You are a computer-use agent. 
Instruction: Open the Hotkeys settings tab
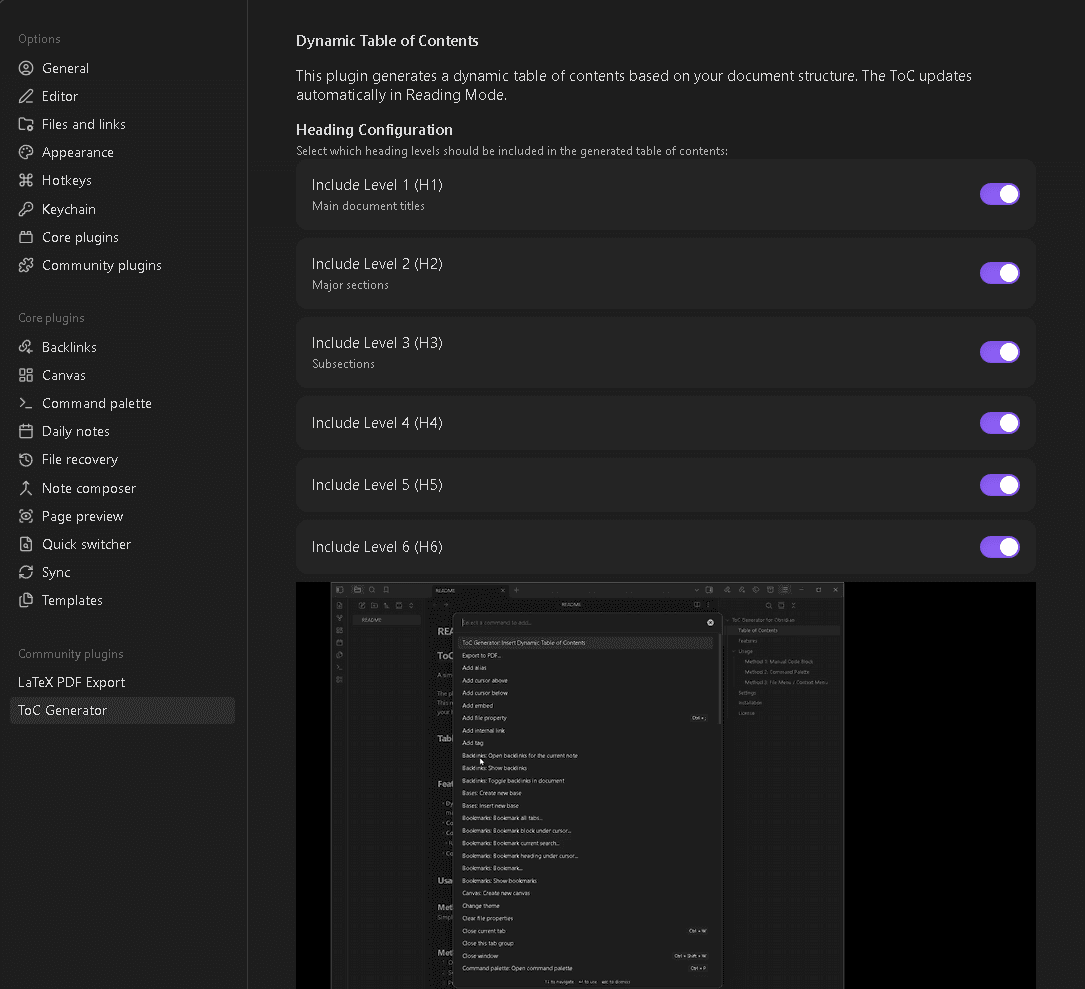click(x=122, y=180)
